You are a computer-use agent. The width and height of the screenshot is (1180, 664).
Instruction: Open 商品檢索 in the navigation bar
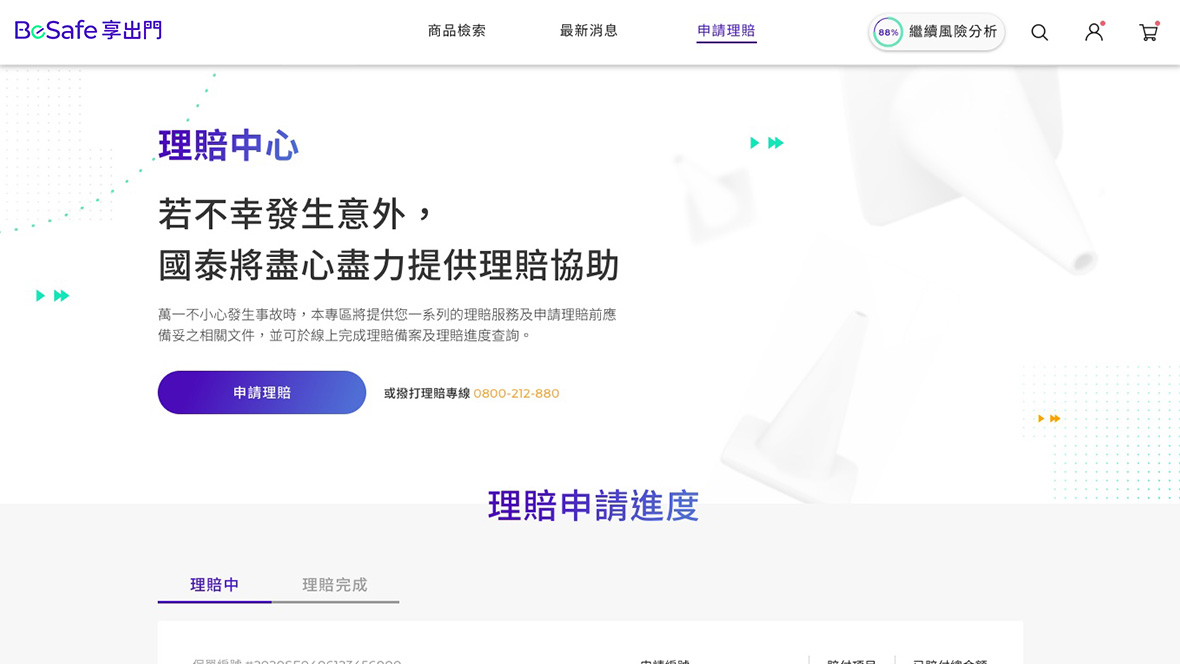tap(457, 31)
